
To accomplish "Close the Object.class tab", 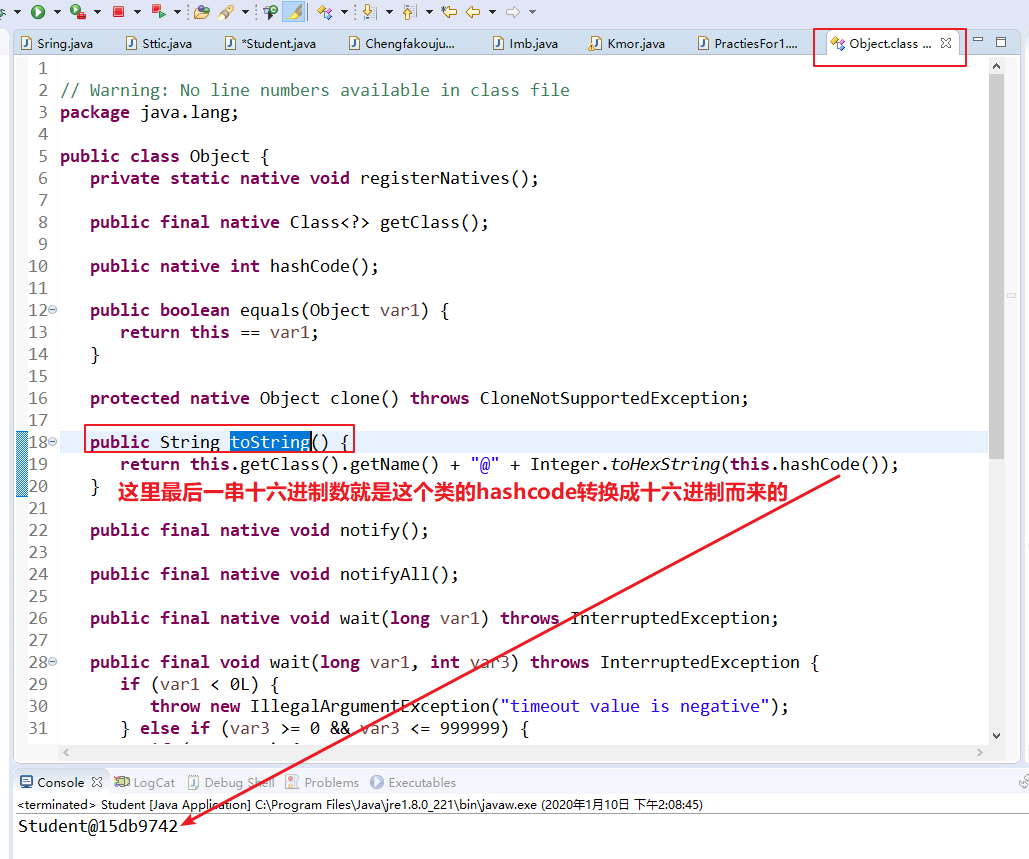I will click(946, 43).
